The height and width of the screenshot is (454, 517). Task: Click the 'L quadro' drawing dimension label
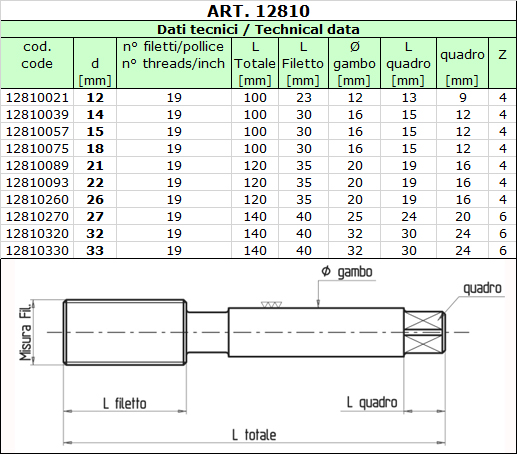[x=372, y=402]
